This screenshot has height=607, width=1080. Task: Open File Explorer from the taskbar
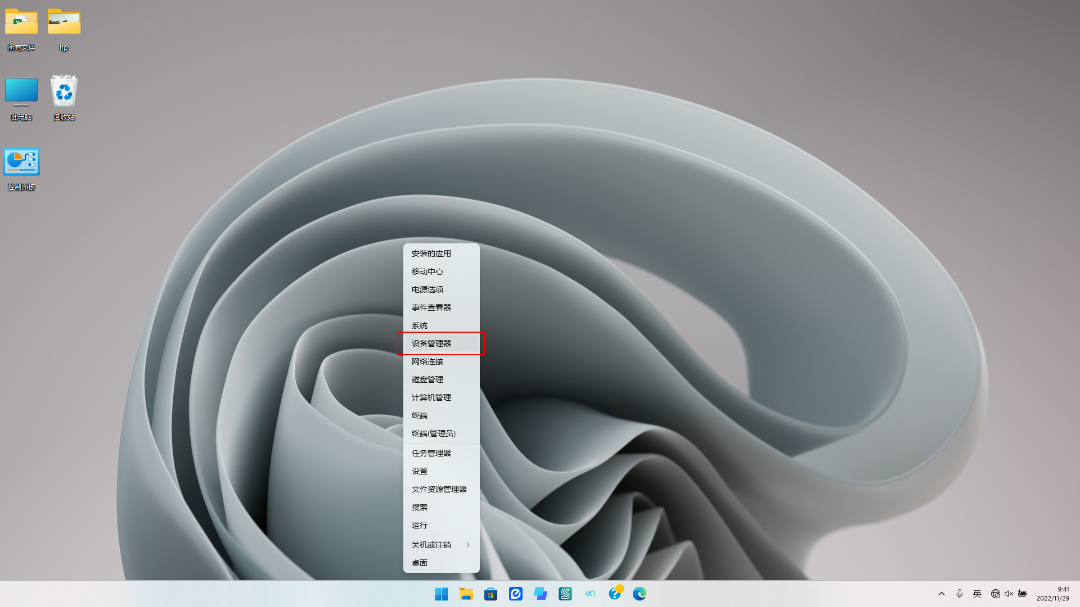[466, 594]
